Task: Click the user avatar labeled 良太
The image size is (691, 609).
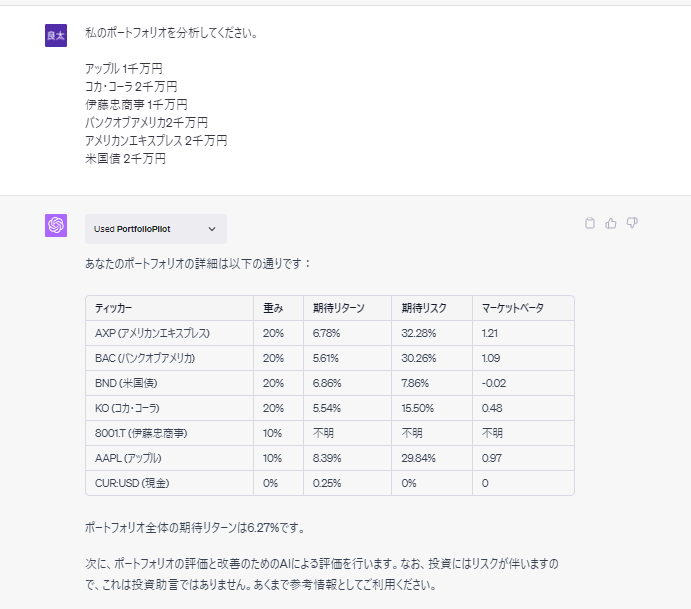Action: coord(56,36)
